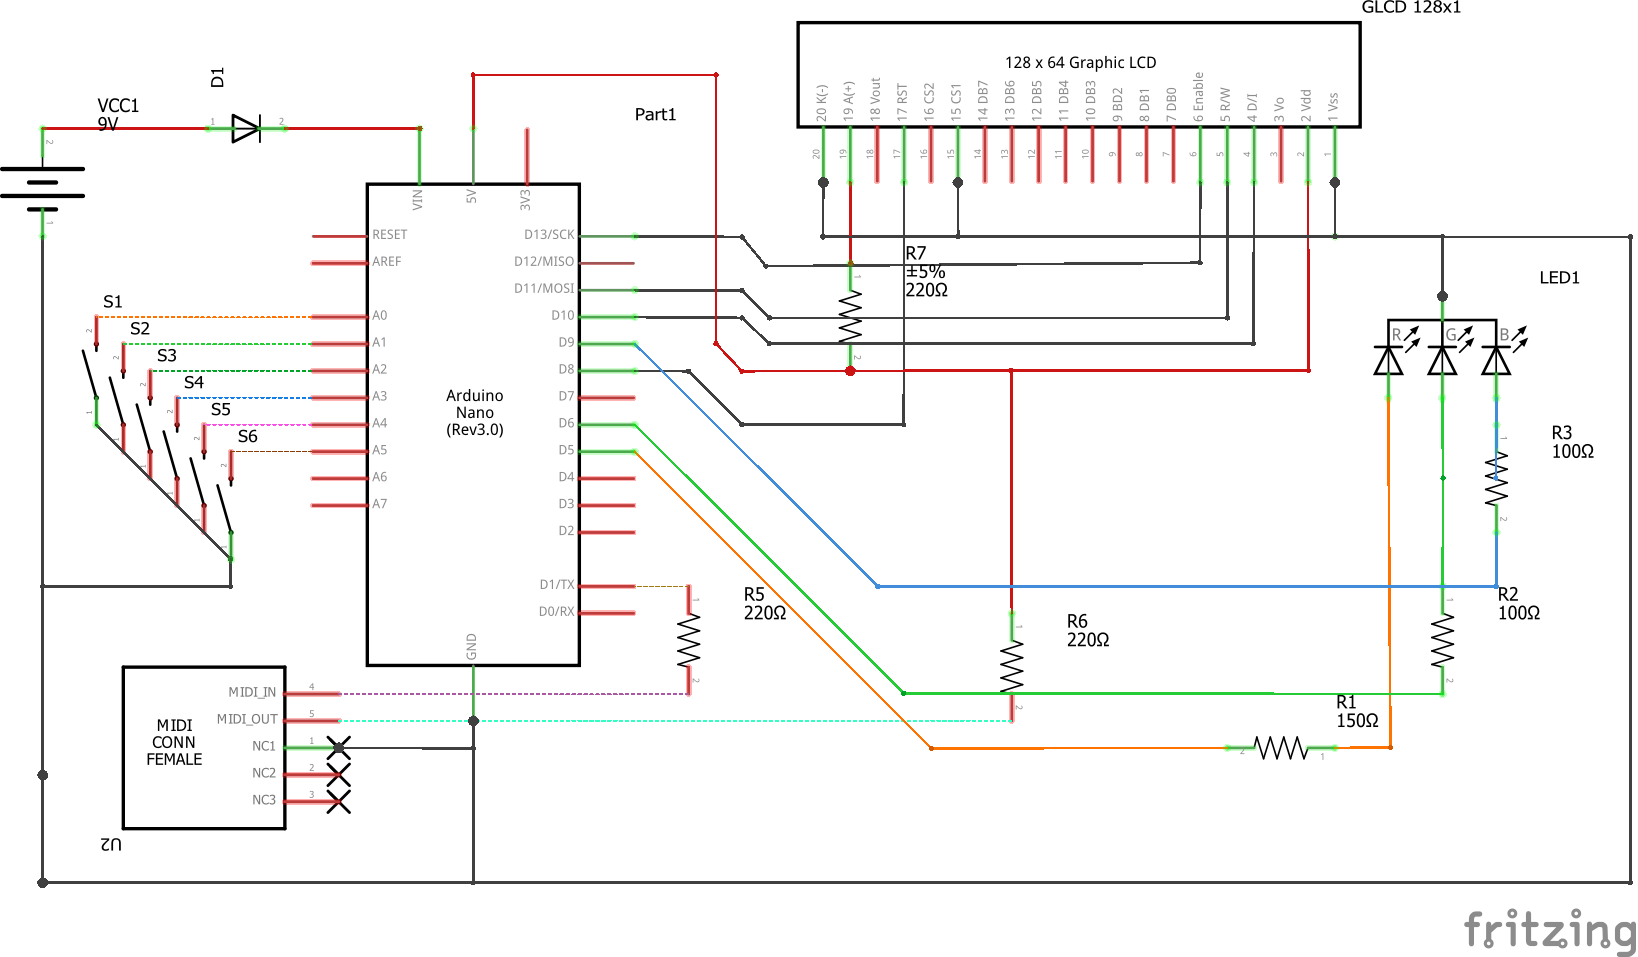Click the D11/MOSI pin label
The image size is (1638, 957).
[x=544, y=289]
